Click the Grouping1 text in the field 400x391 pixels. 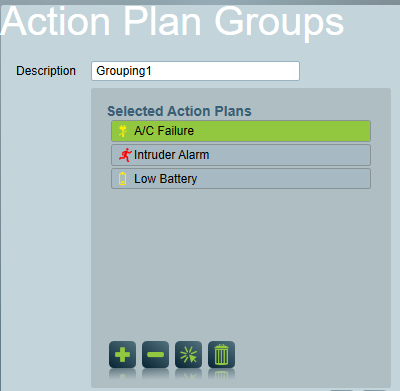point(124,71)
